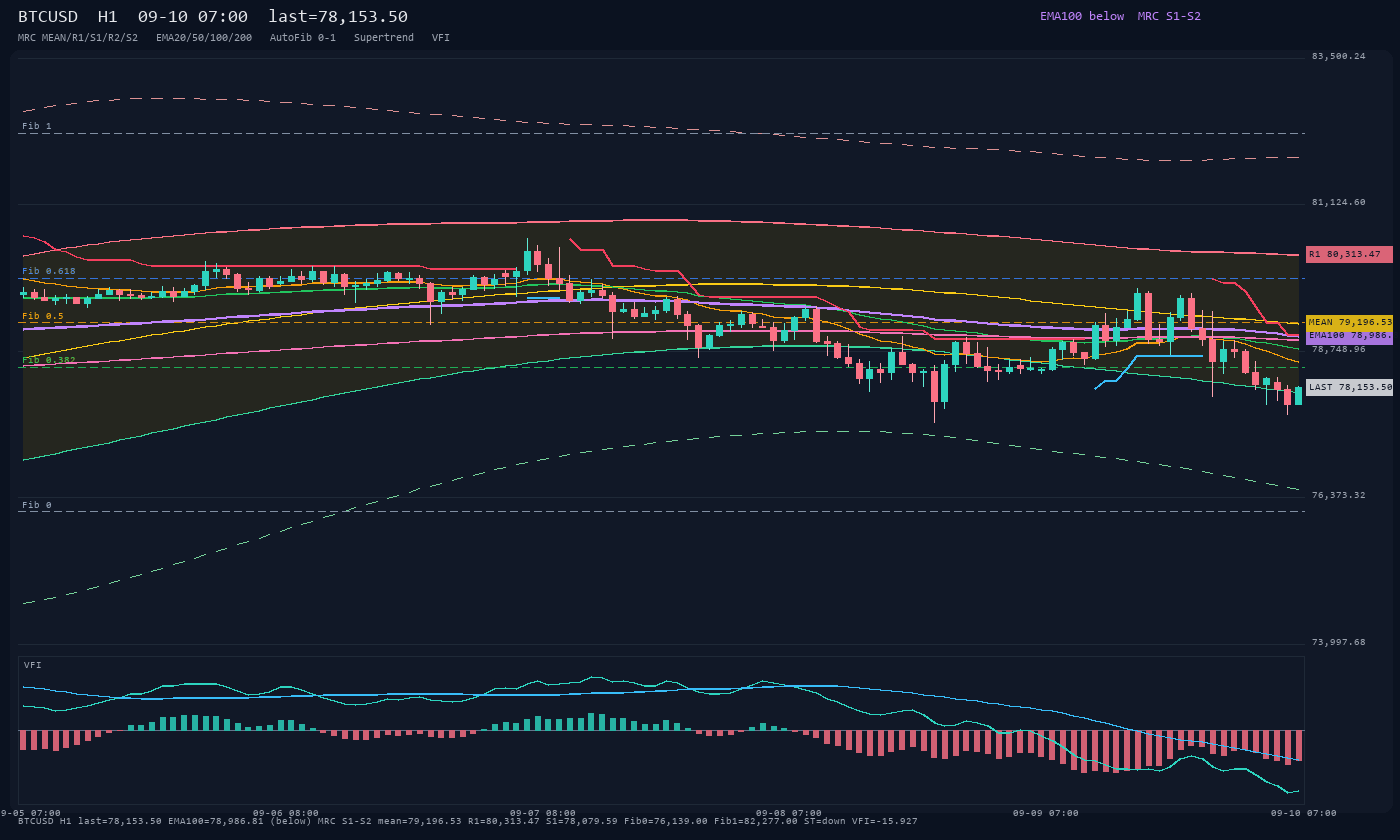Select the 81,124.60 price axis label
The image size is (1400, 840).
pos(1338,202)
